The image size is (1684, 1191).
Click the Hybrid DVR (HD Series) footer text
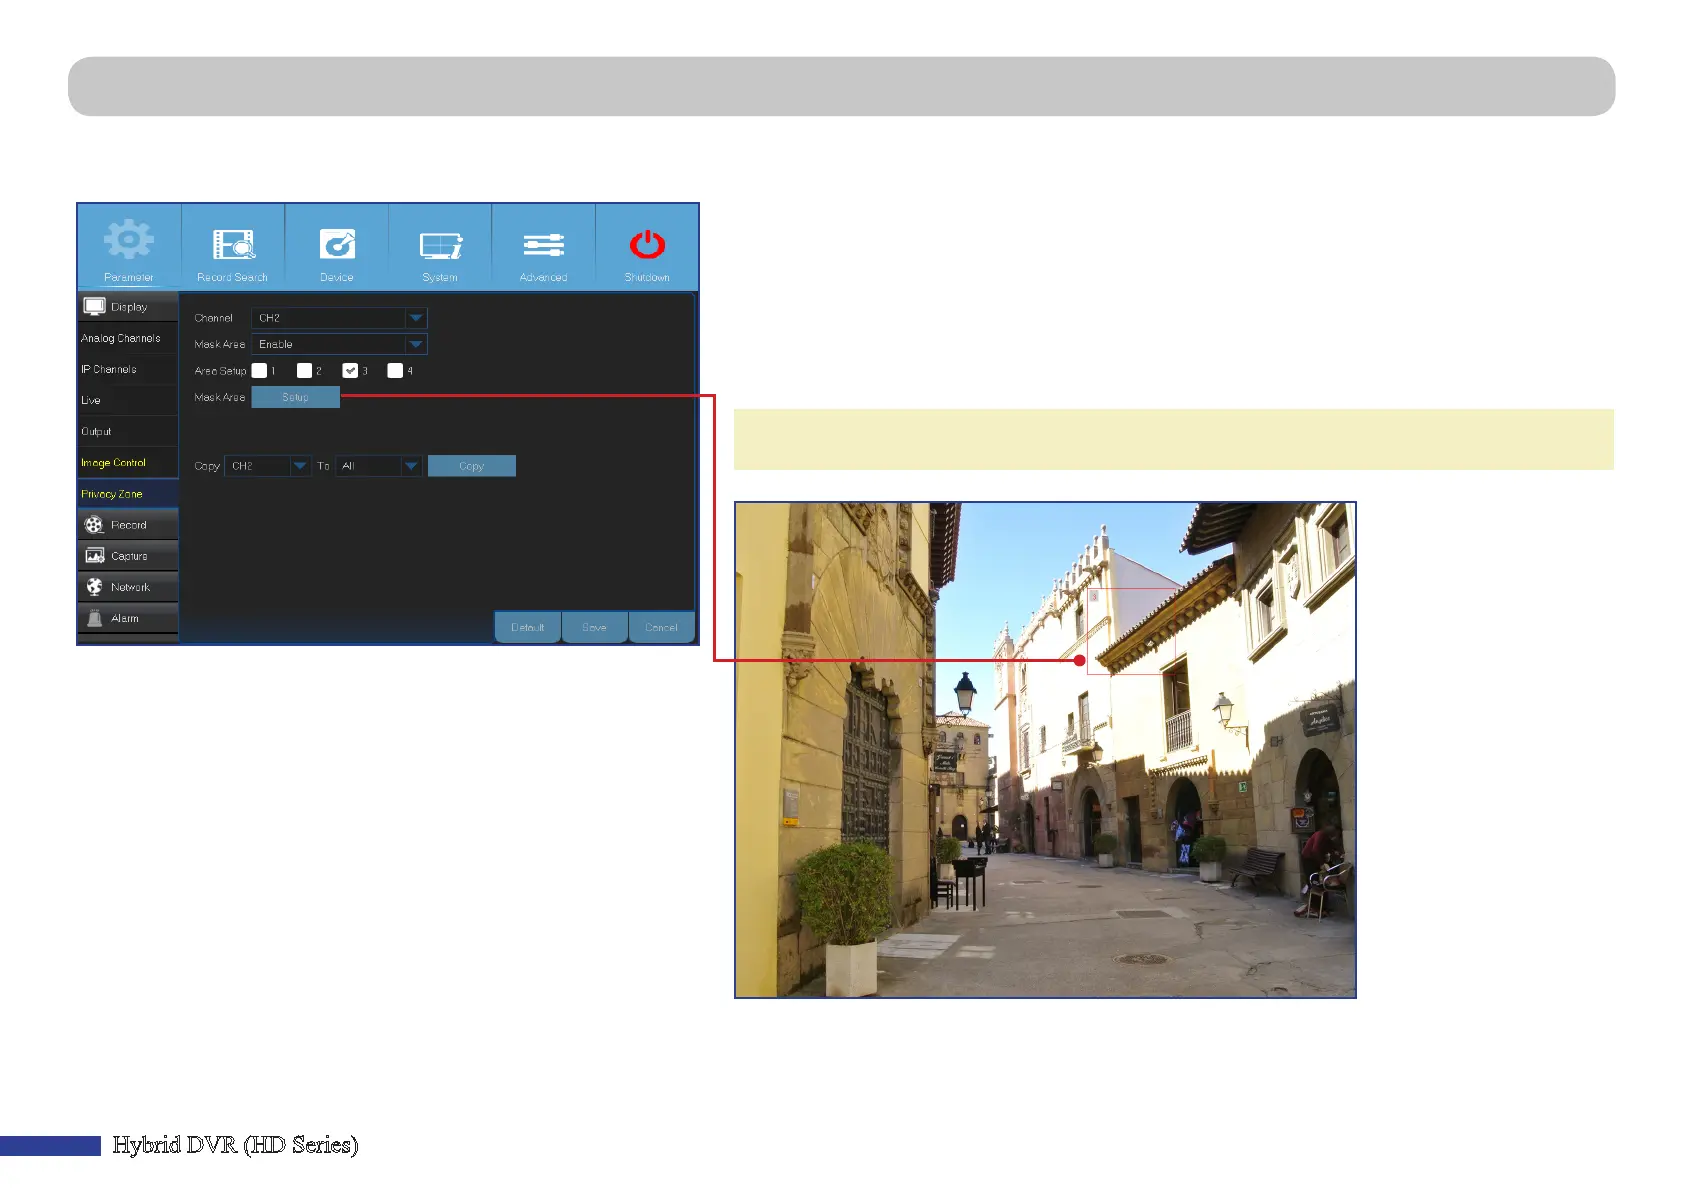pos(235,1145)
